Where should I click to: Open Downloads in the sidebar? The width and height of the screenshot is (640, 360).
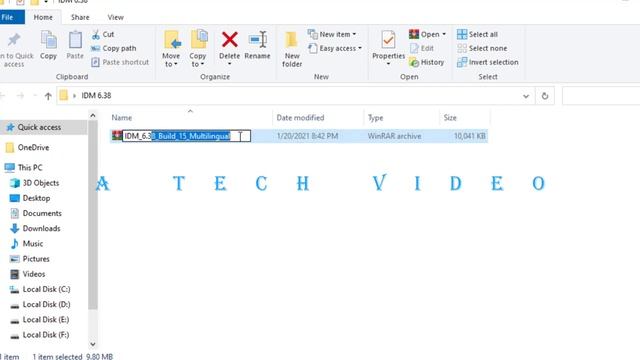coord(41,228)
